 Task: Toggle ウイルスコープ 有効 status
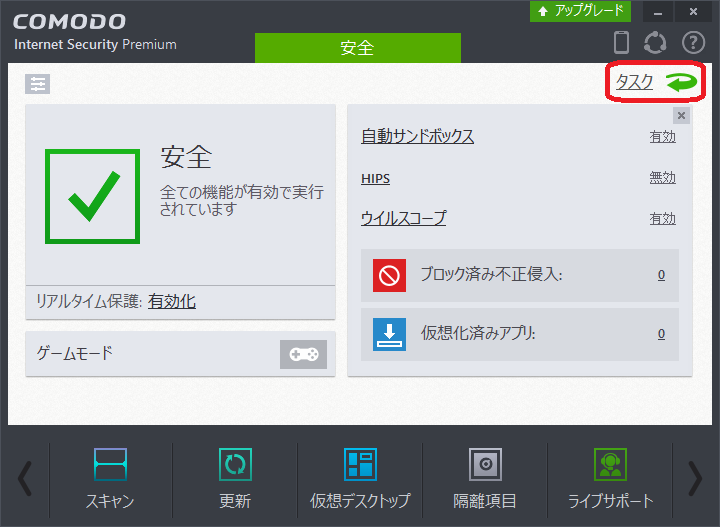[x=663, y=219]
